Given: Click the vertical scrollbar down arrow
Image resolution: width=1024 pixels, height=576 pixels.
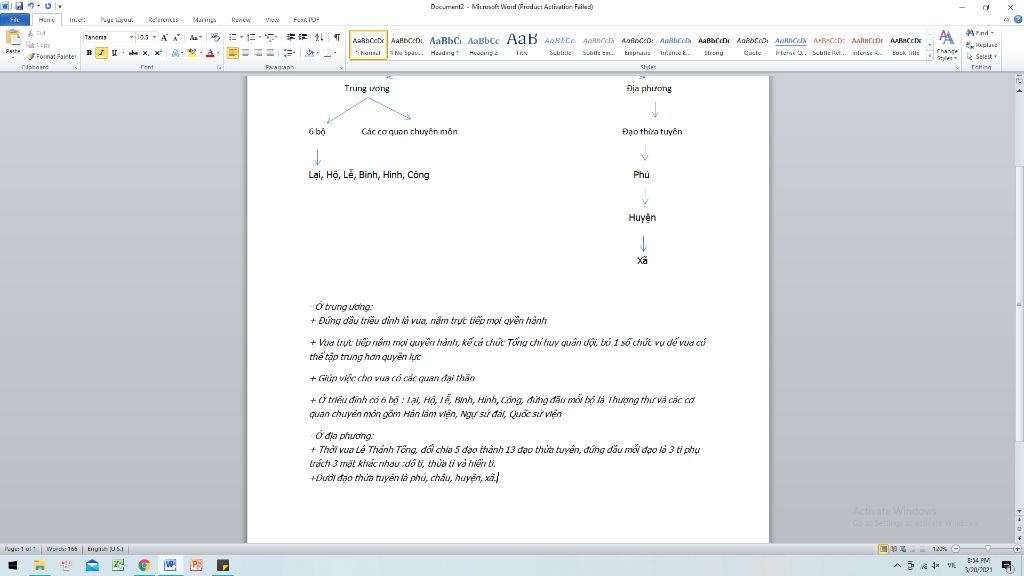Looking at the screenshot, I should pyautogui.click(x=1019, y=511).
